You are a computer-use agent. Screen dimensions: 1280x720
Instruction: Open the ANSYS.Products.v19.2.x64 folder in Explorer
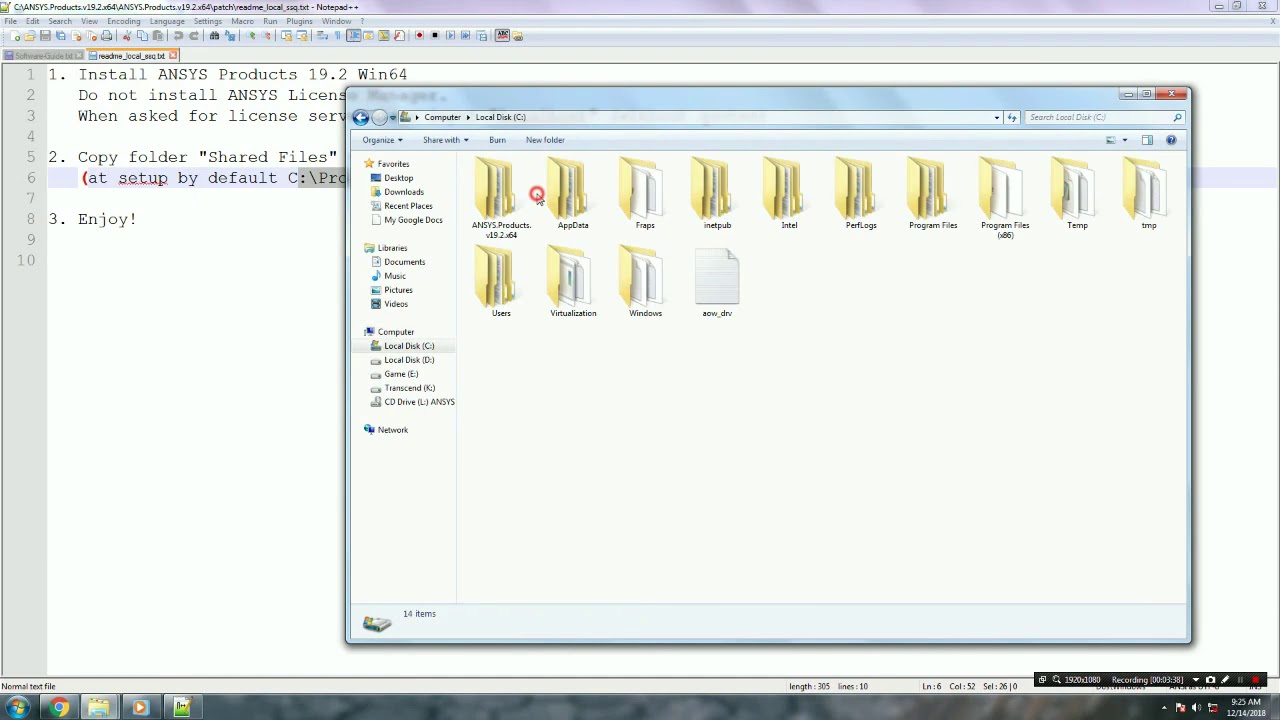click(501, 198)
